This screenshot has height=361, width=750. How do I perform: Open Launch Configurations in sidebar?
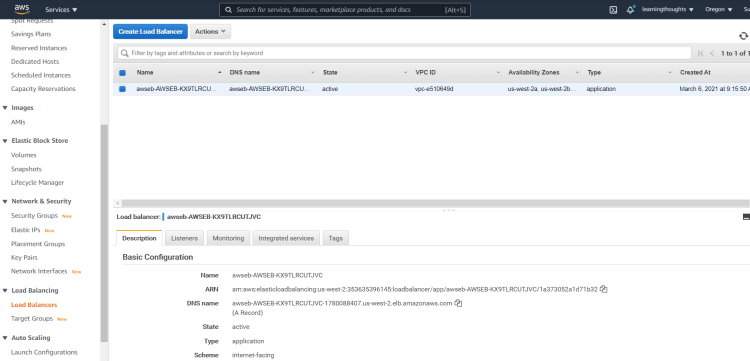(x=44, y=352)
